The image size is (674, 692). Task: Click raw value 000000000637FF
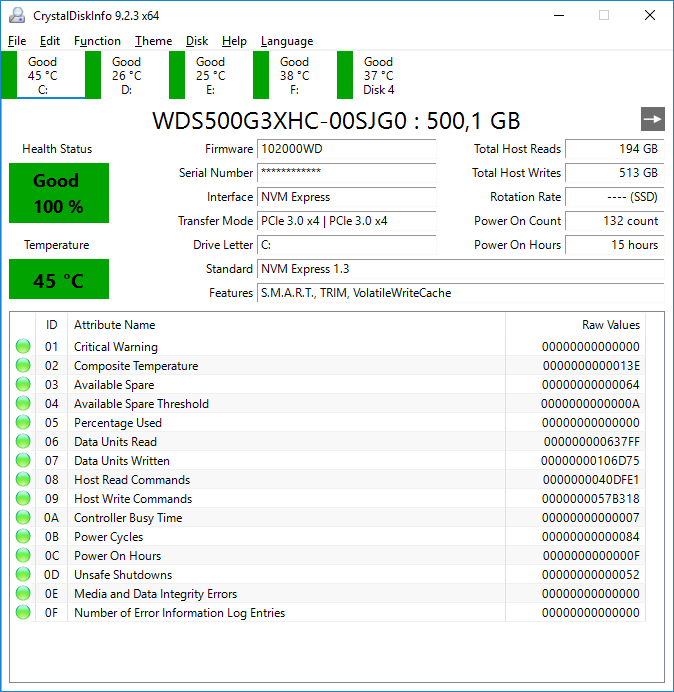pos(591,441)
